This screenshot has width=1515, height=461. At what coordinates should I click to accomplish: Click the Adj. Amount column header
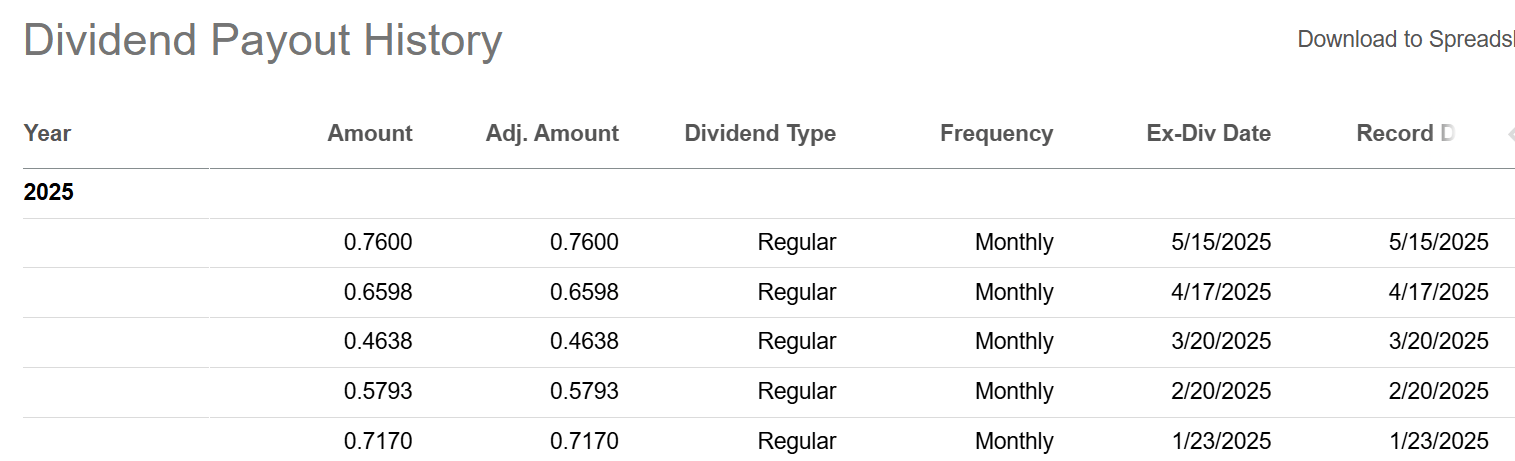pyautogui.click(x=552, y=133)
